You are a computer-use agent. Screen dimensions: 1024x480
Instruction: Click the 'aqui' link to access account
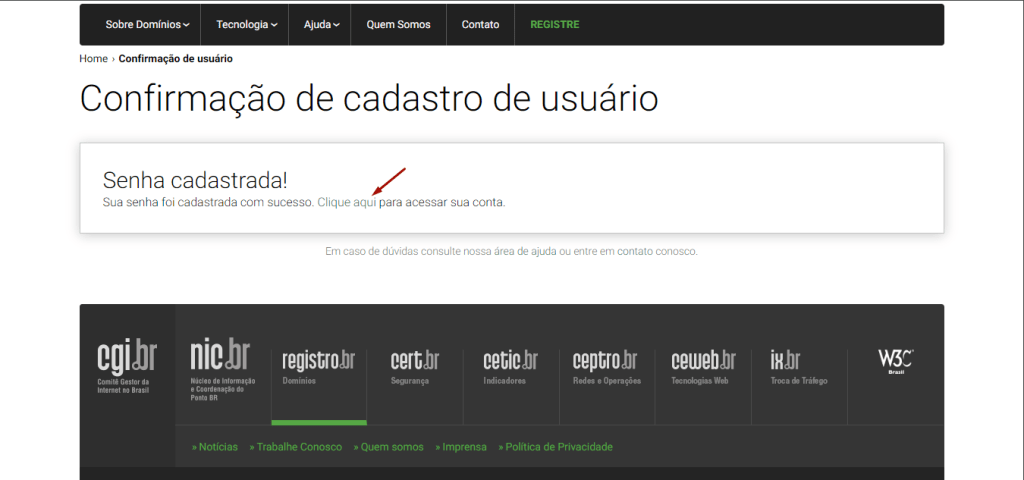pos(365,202)
